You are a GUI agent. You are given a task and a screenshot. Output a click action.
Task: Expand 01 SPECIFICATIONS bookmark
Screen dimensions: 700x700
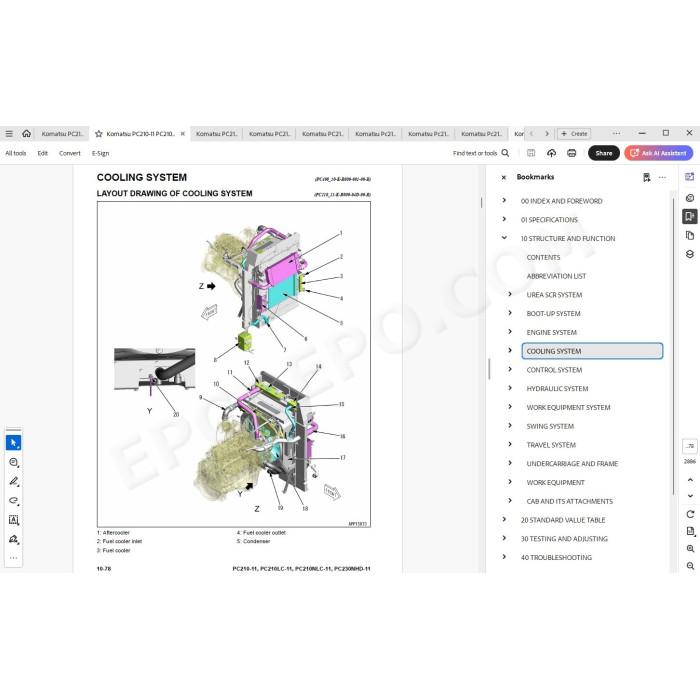pyautogui.click(x=504, y=219)
